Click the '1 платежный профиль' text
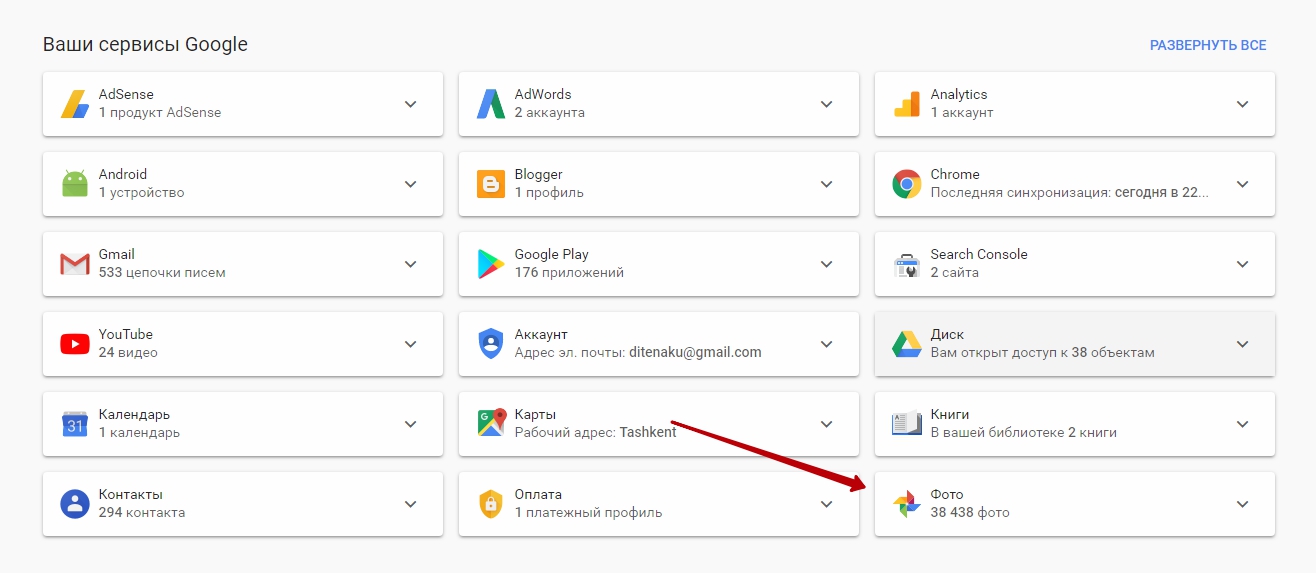 click(588, 513)
